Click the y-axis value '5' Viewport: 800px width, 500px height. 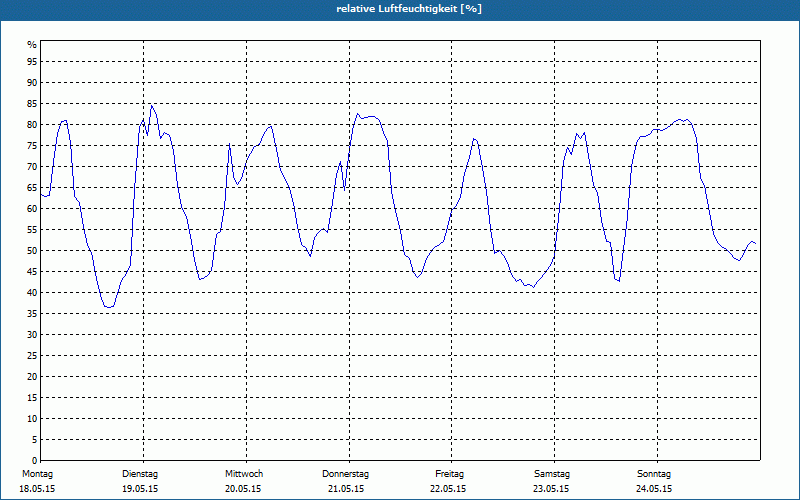pos(34,440)
